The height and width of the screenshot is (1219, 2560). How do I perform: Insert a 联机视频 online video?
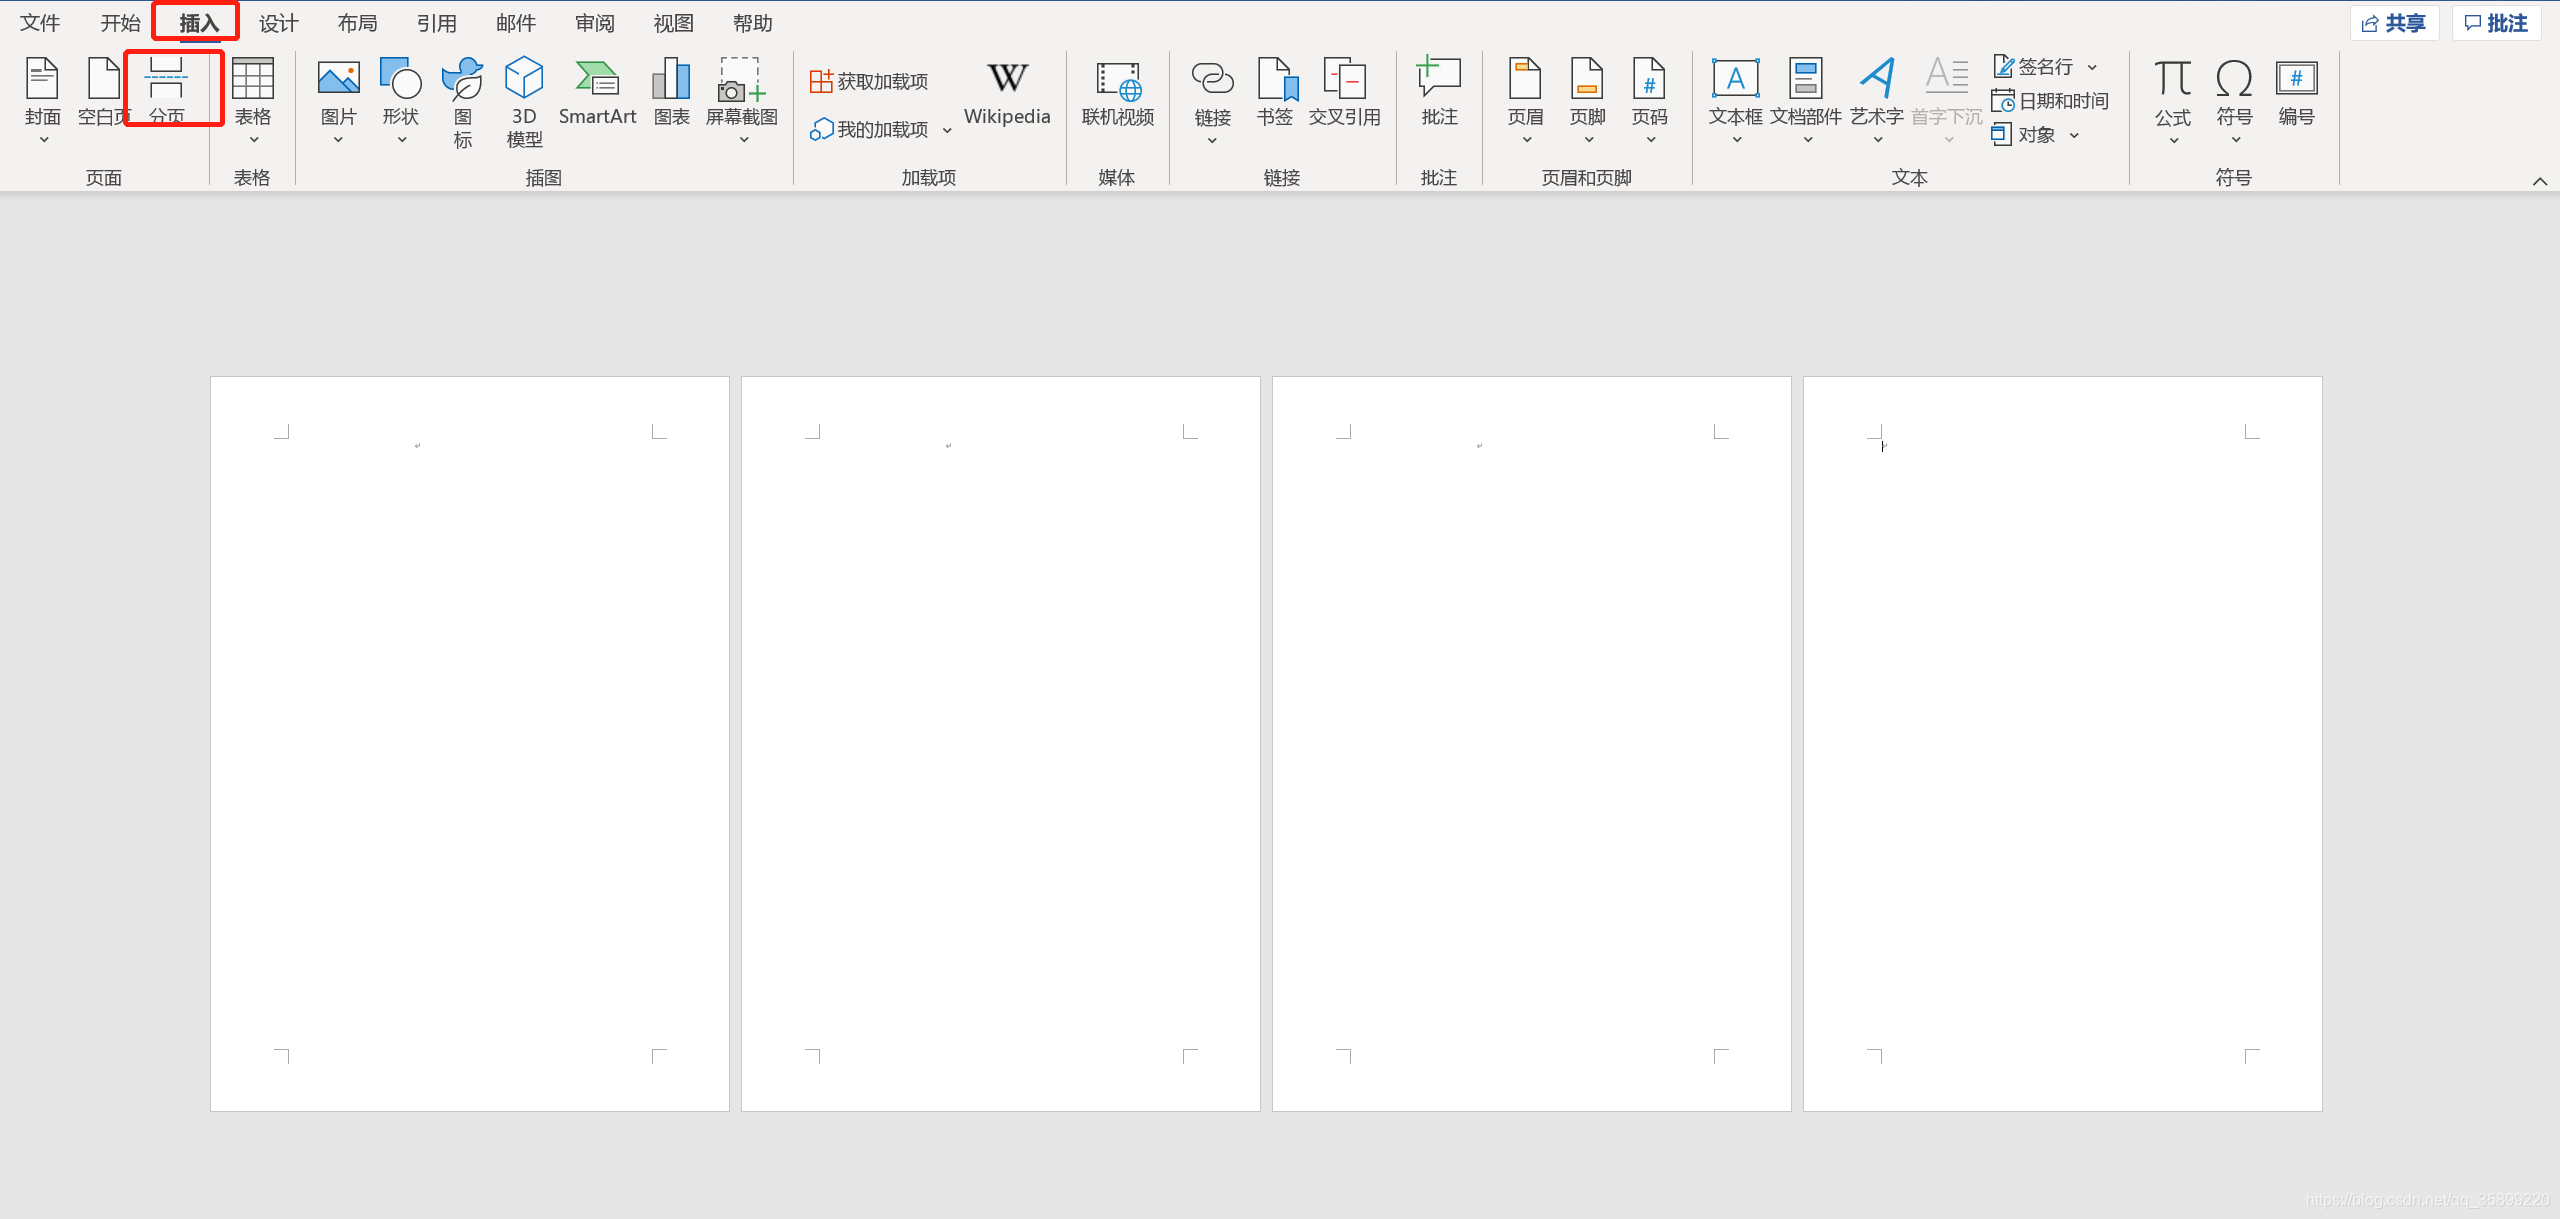click(1117, 92)
